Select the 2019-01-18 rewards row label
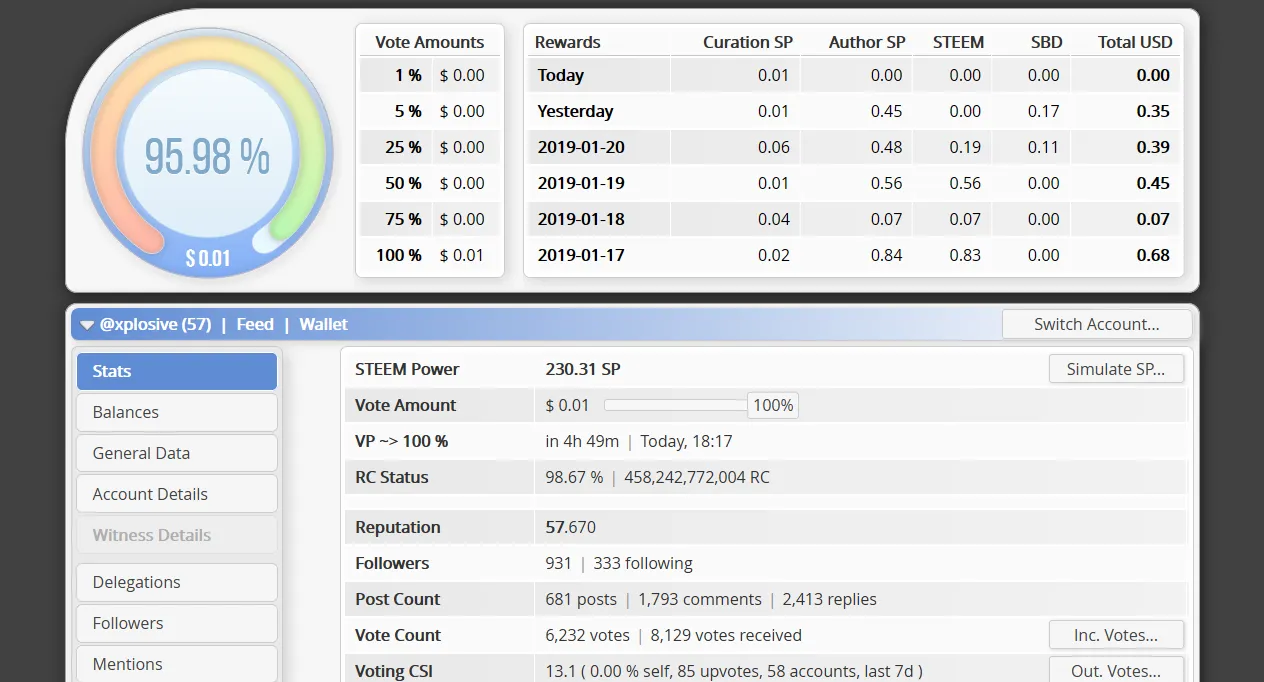Screen dimensions: 1264x682 coord(581,219)
